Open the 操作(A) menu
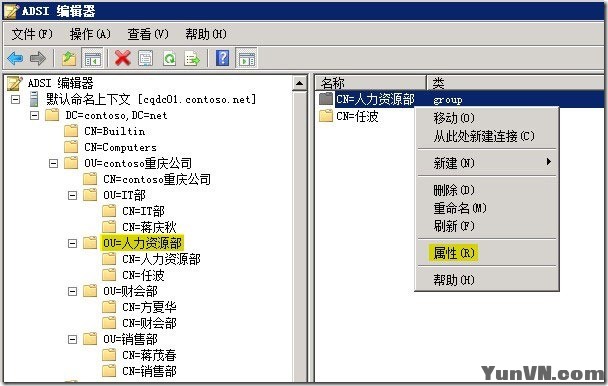Image resolution: width=608 pixels, height=386 pixels. click(90, 34)
